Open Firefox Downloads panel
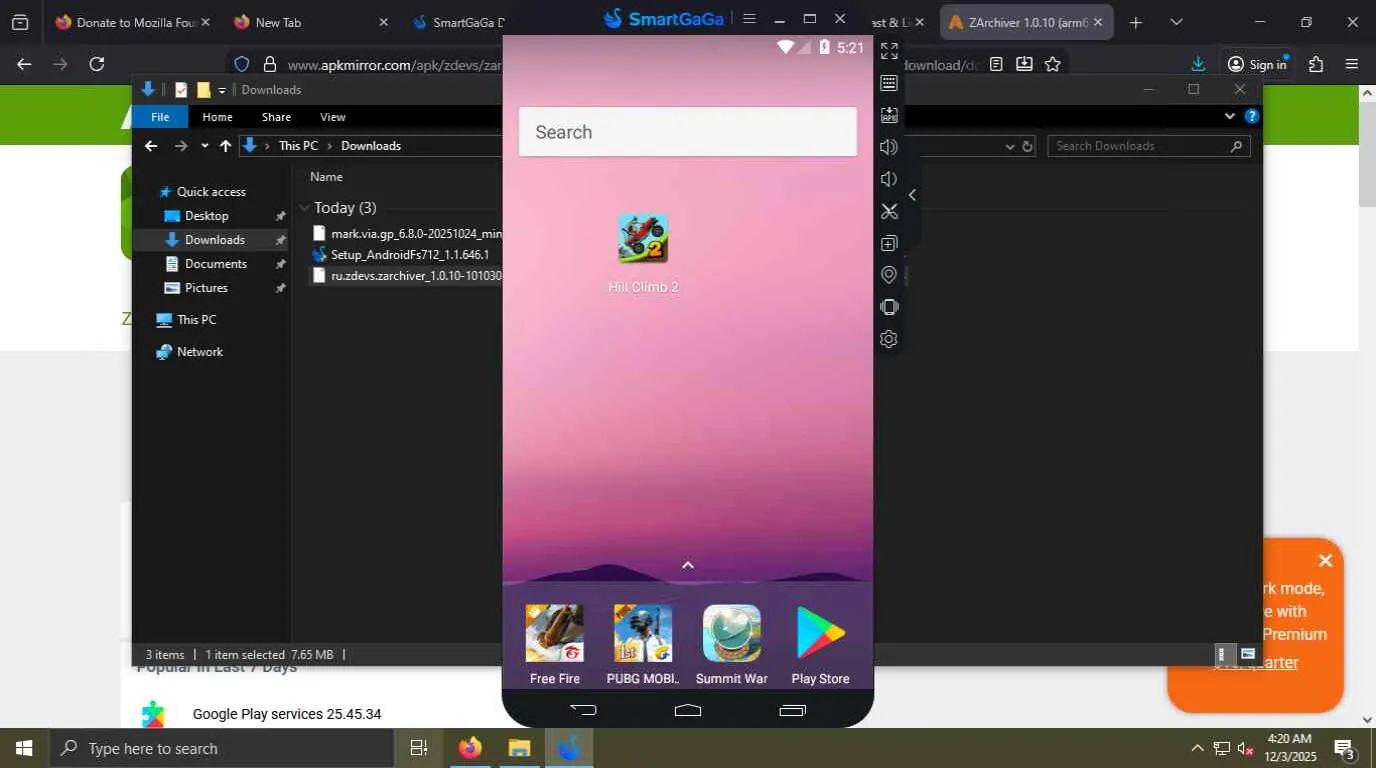This screenshot has width=1376, height=768. [x=1198, y=64]
